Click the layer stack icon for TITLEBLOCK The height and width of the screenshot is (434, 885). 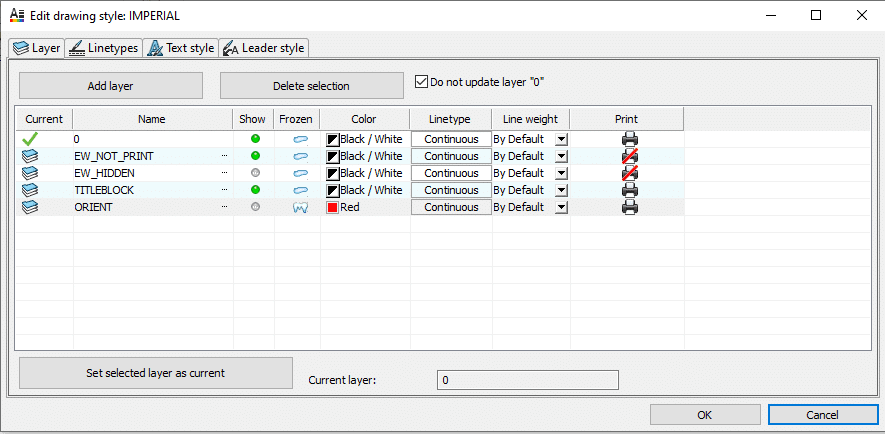pyautogui.click(x=30, y=190)
